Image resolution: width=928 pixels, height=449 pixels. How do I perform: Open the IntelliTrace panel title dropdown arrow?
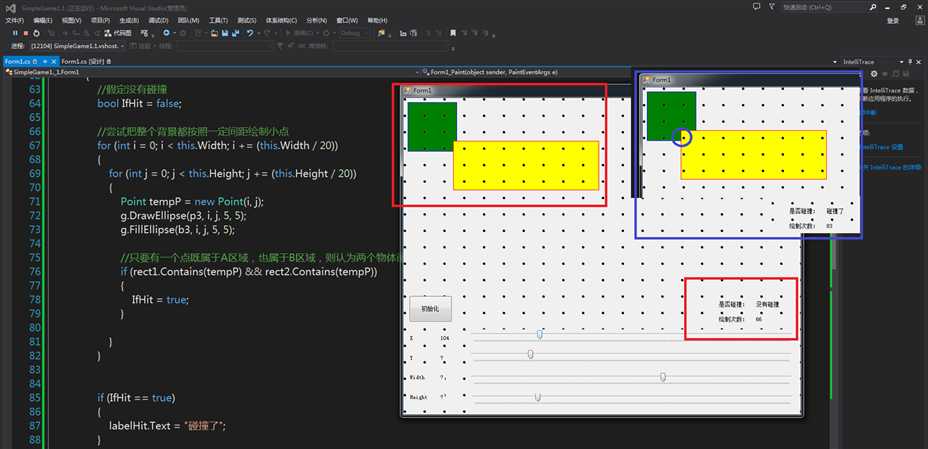click(901, 62)
